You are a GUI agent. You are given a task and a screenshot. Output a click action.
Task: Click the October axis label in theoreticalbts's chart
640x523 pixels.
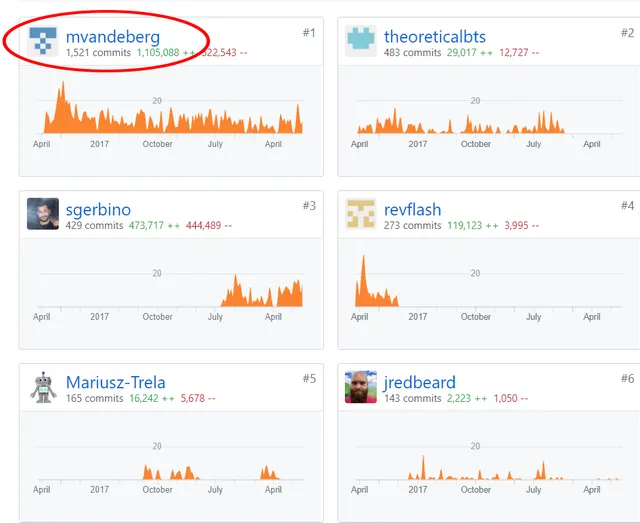point(476,144)
